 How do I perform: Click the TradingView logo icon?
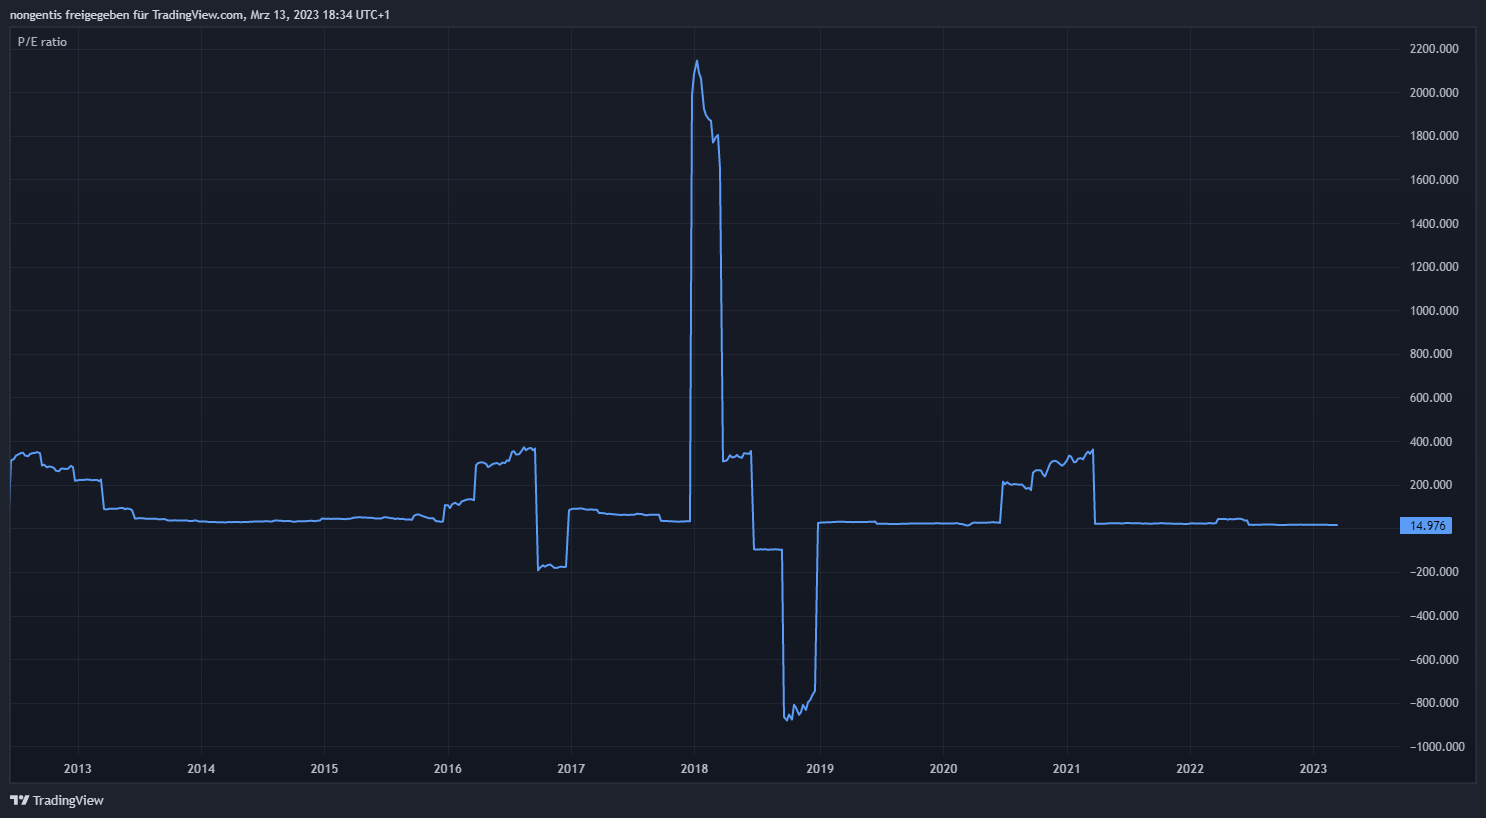(19, 800)
